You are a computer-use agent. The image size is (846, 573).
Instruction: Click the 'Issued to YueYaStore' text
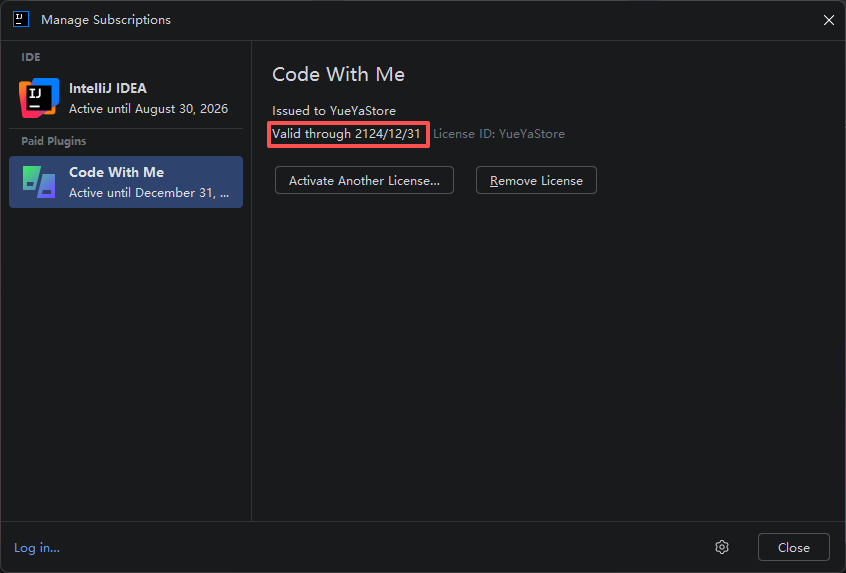334,111
